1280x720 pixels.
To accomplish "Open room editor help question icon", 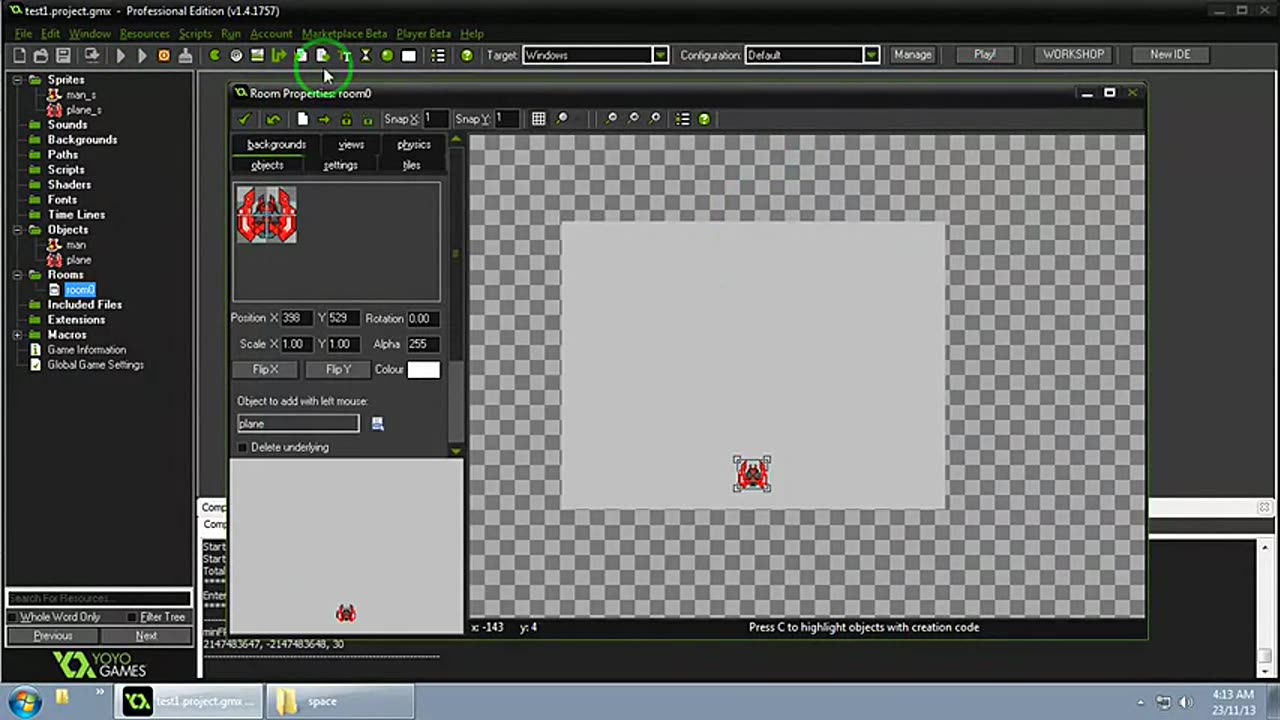I will pos(704,119).
